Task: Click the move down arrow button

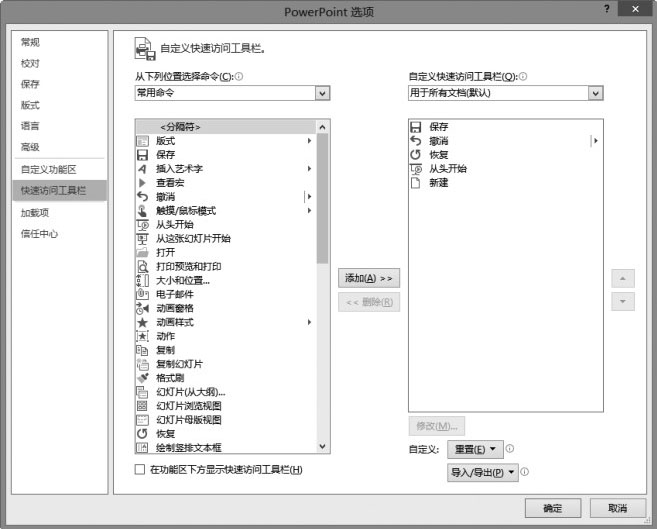Action: point(623,302)
